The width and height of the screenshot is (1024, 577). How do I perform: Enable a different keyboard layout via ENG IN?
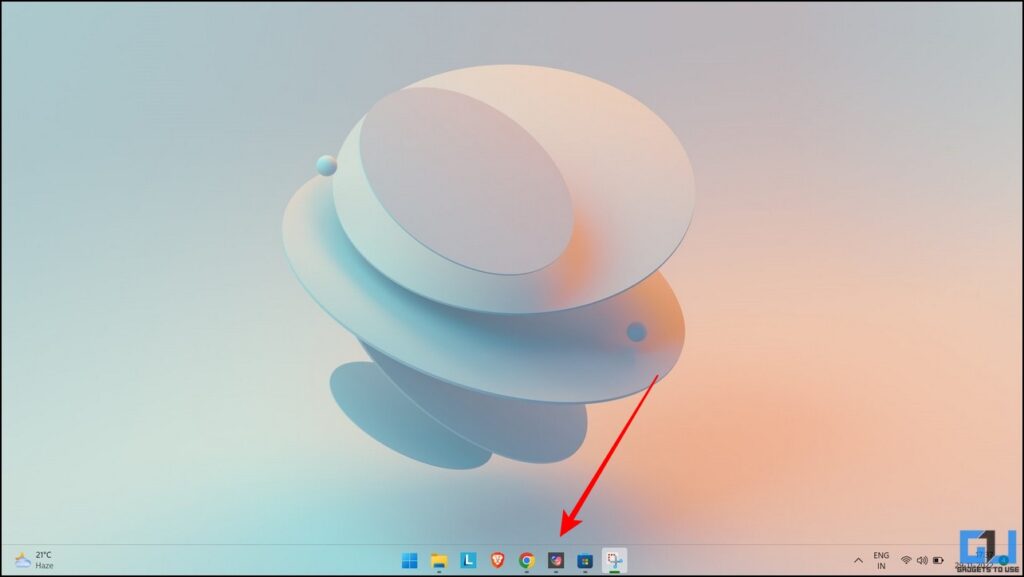point(881,560)
